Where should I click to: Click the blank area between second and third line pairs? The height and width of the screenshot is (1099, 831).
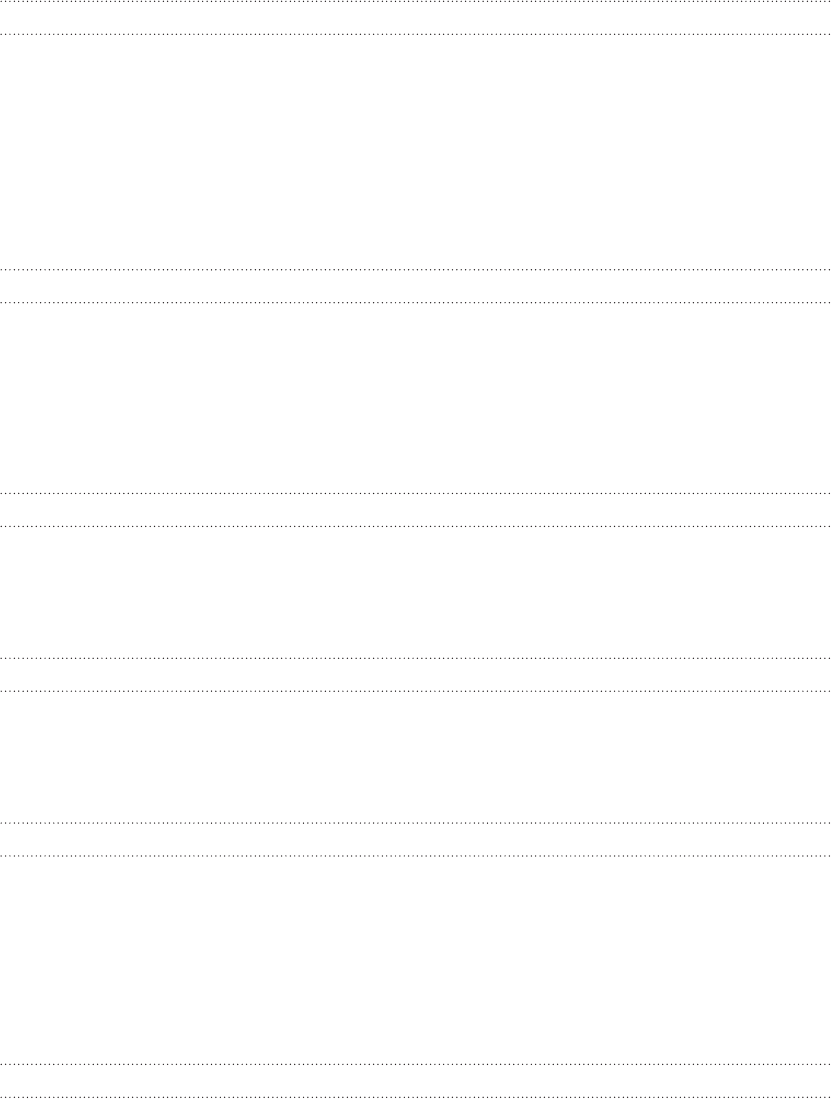coord(416,398)
